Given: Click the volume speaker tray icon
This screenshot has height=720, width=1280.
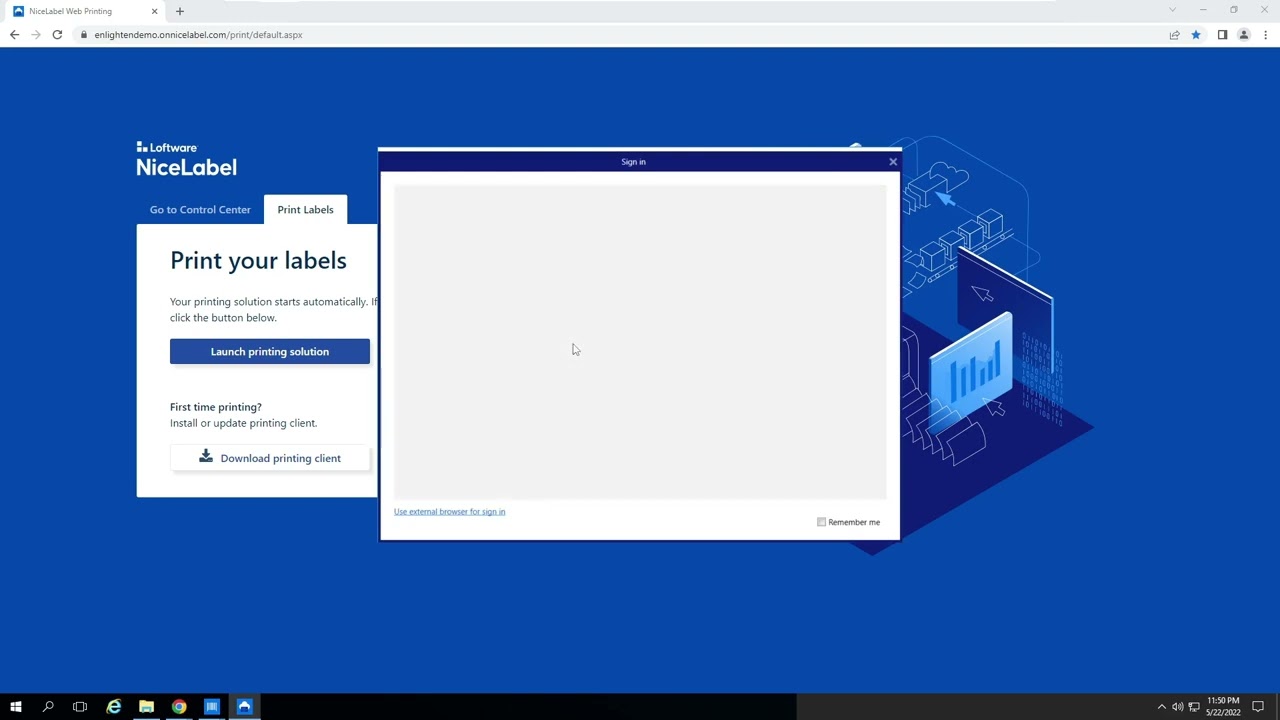Looking at the screenshot, I should click(x=1177, y=707).
